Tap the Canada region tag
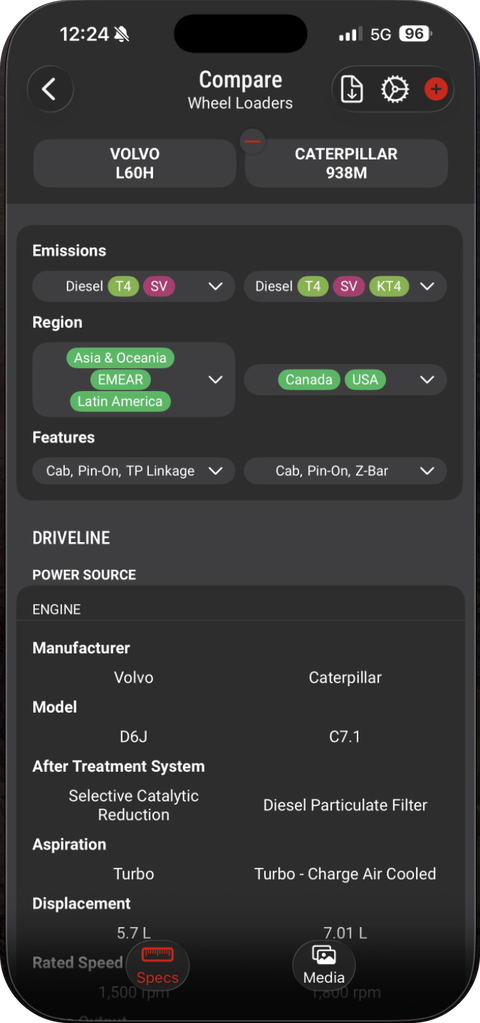 (309, 380)
